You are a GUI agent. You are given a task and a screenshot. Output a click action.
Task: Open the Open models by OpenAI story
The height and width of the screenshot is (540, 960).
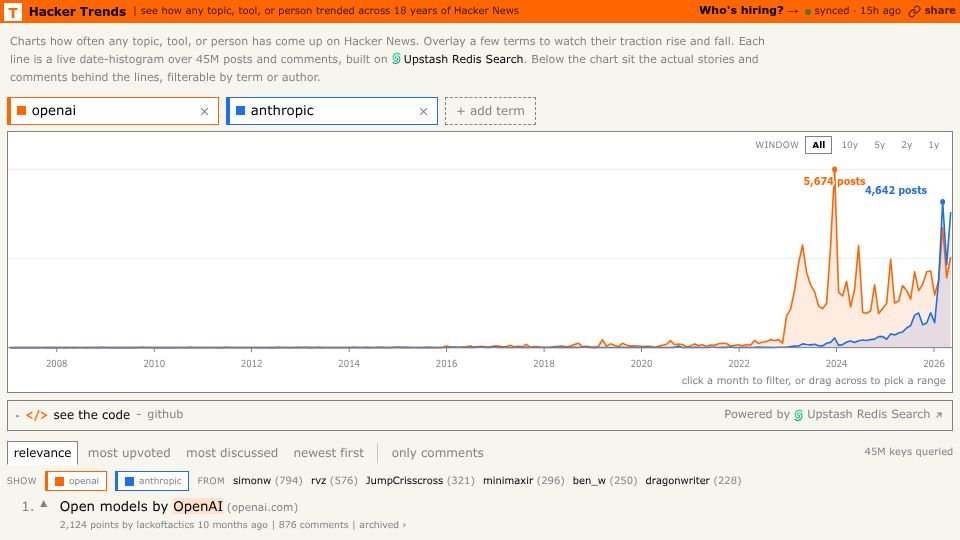pos(141,506)
